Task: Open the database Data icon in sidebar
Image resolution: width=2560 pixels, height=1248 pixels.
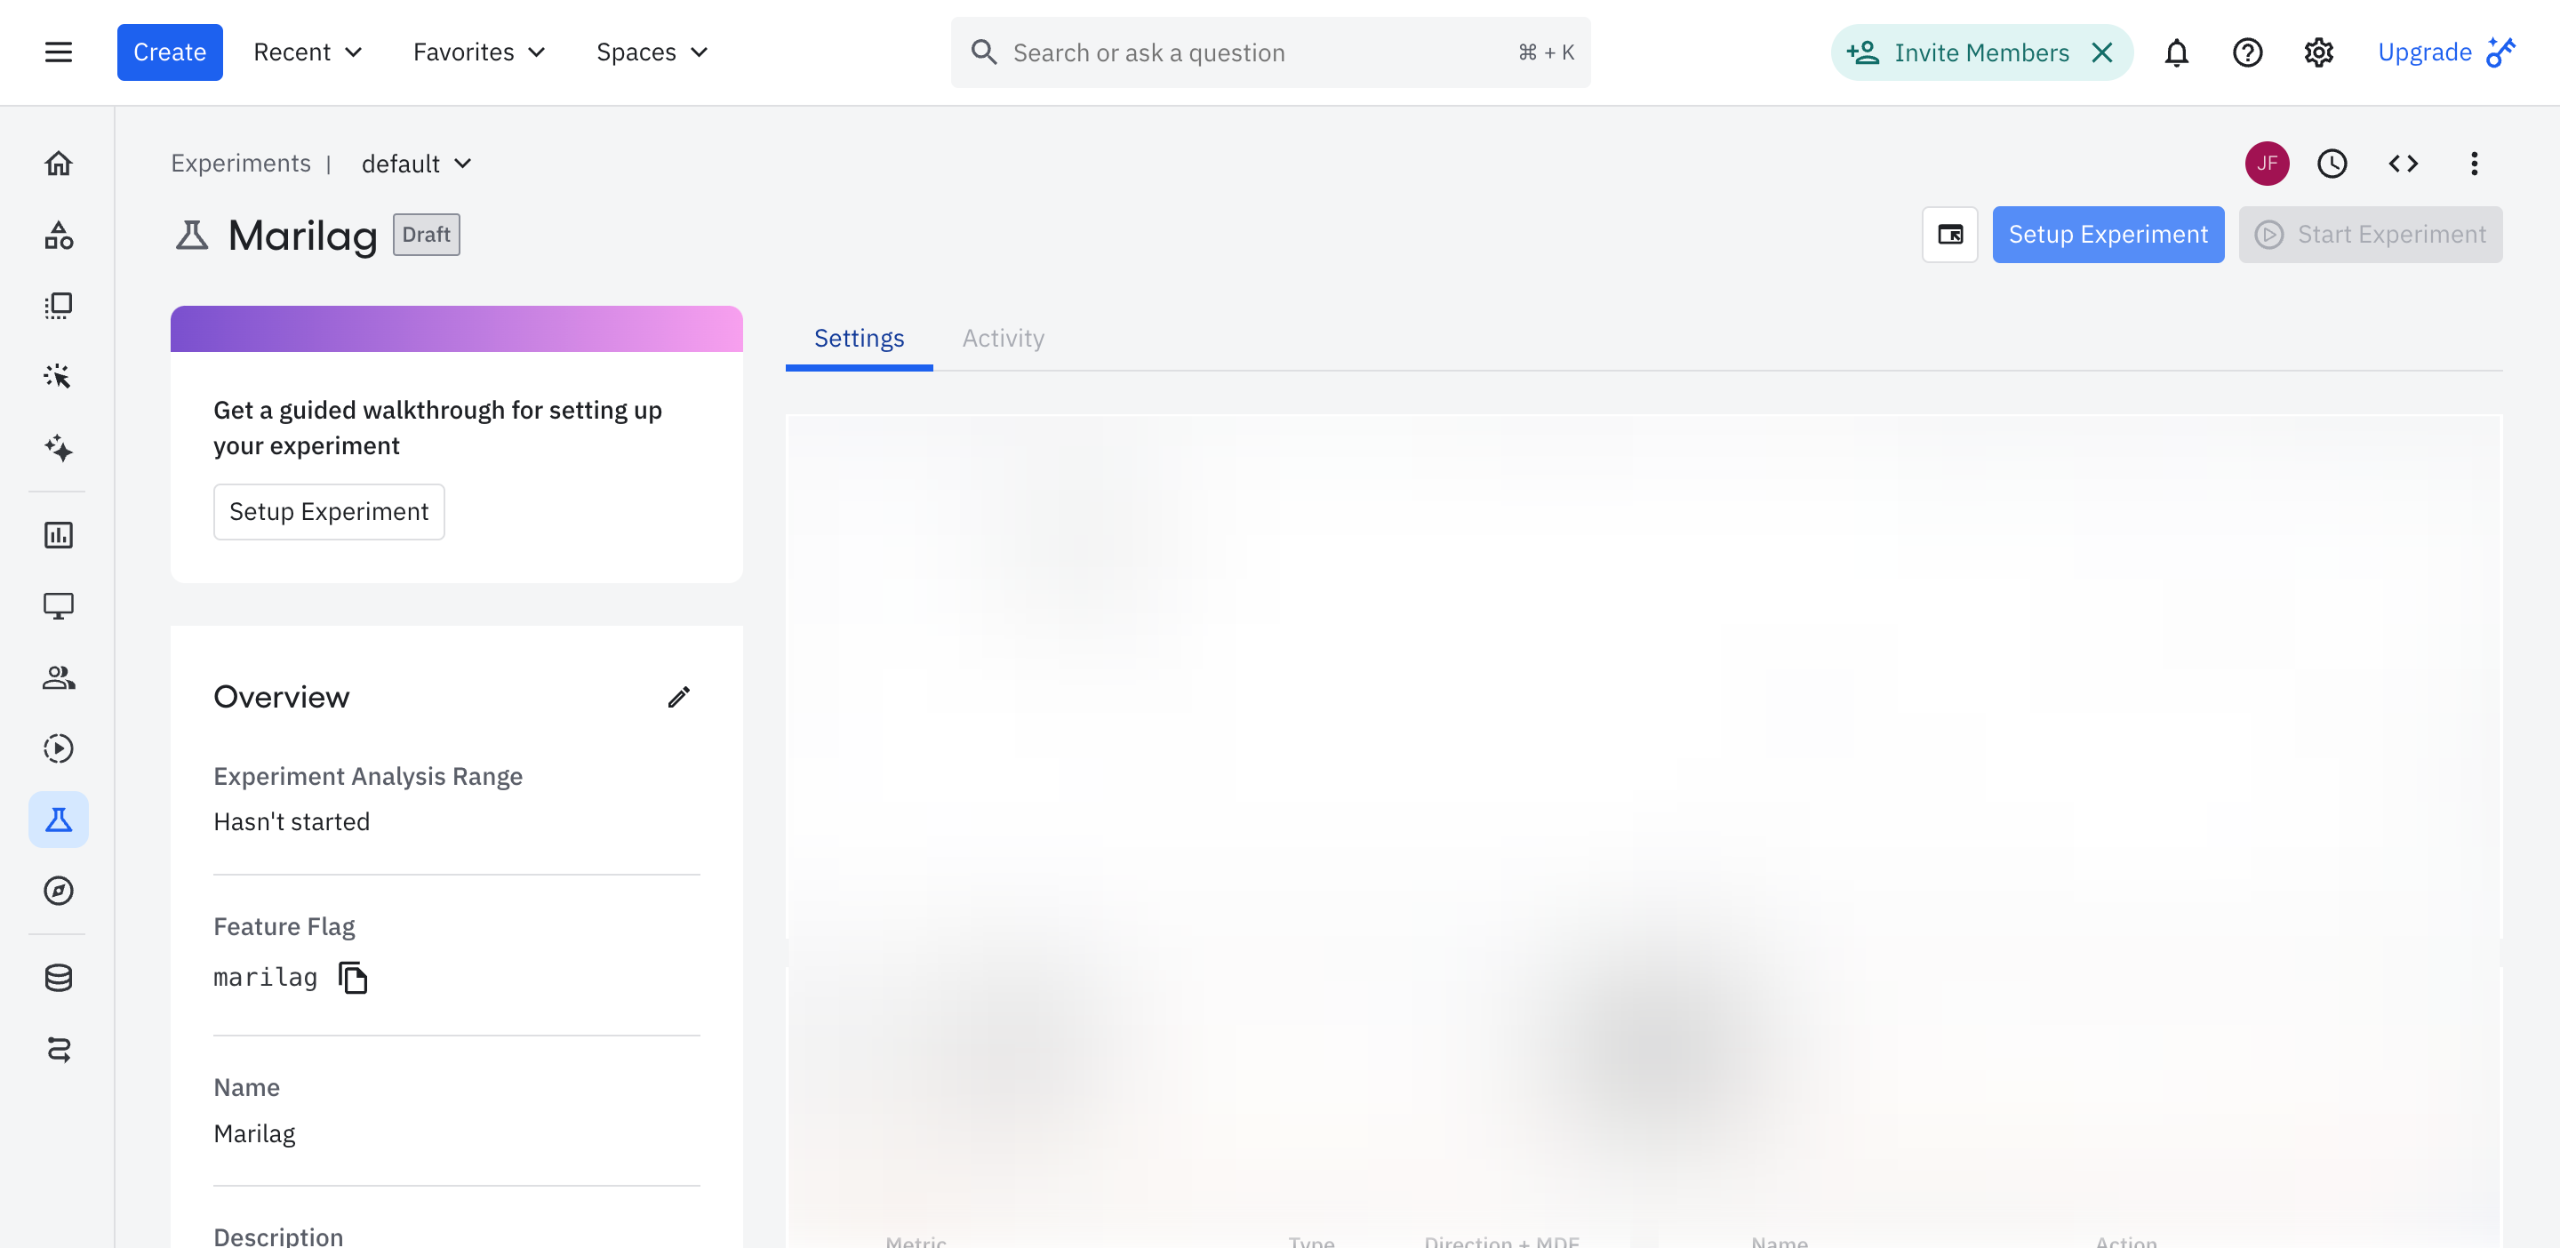Action: click(58, 977)
